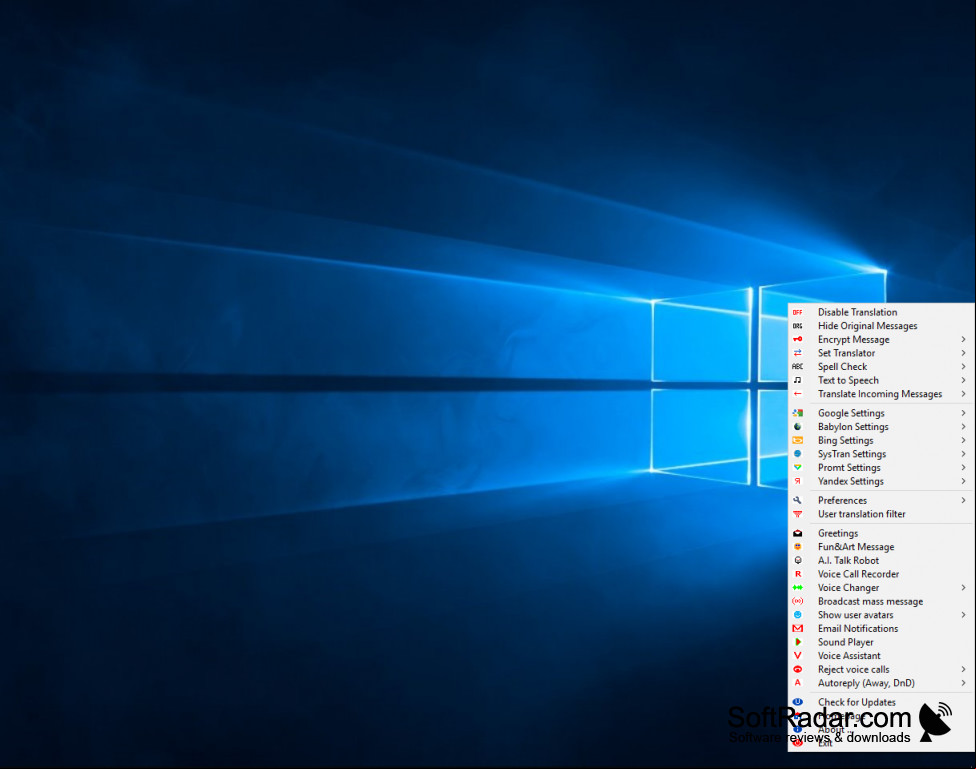Expand the Text to Speech submenu arrow

(963, 380)
